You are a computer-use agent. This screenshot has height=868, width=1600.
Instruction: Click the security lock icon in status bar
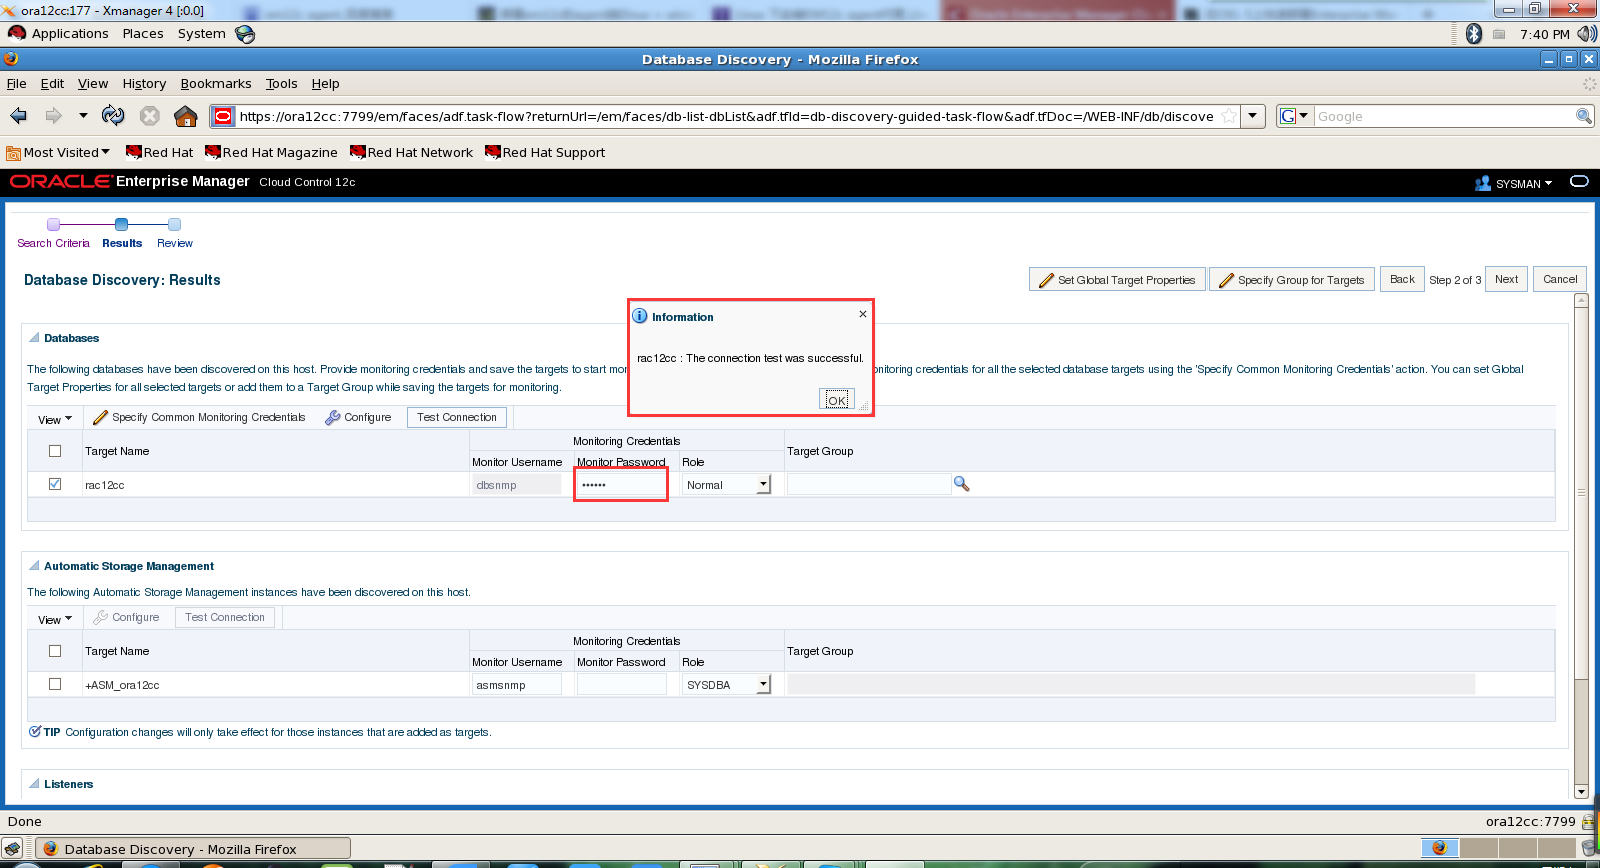[1588, 822]
